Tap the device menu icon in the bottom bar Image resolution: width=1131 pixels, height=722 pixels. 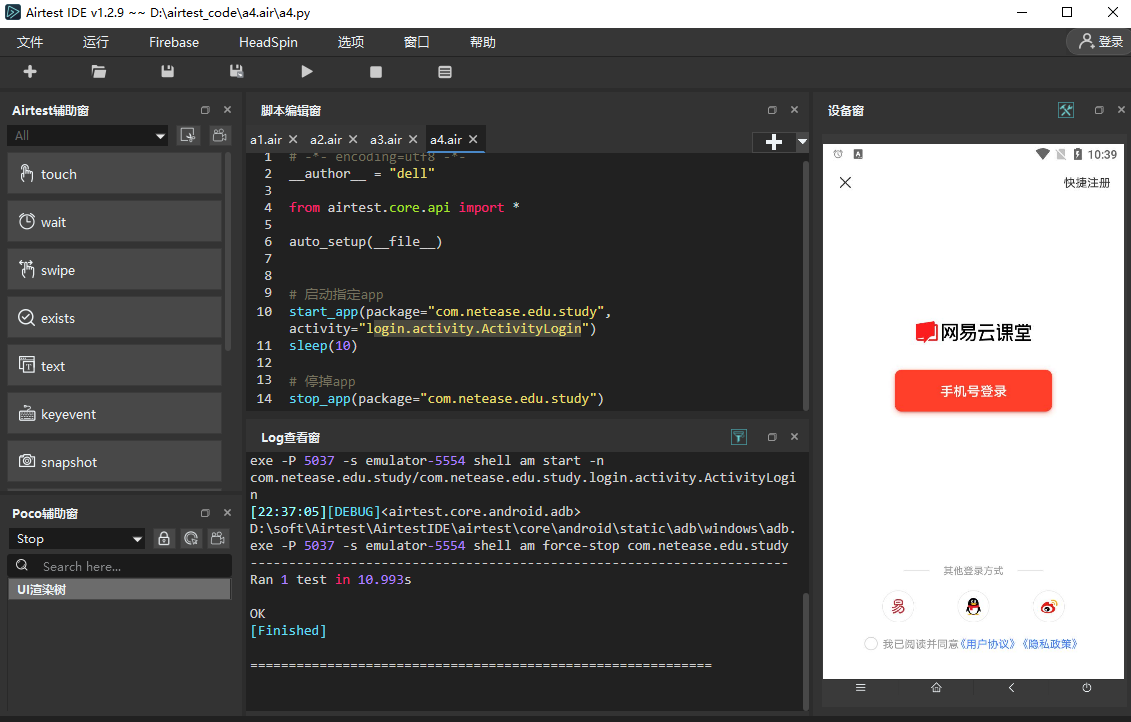coord(861,687)
